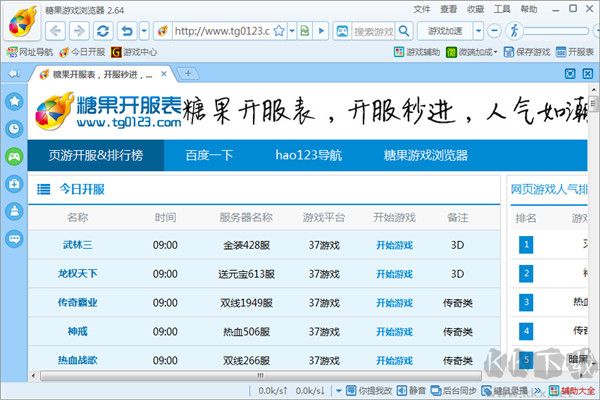Click 键鼠录播 in the status bar
600x400 pixels.
pos(504,390)
